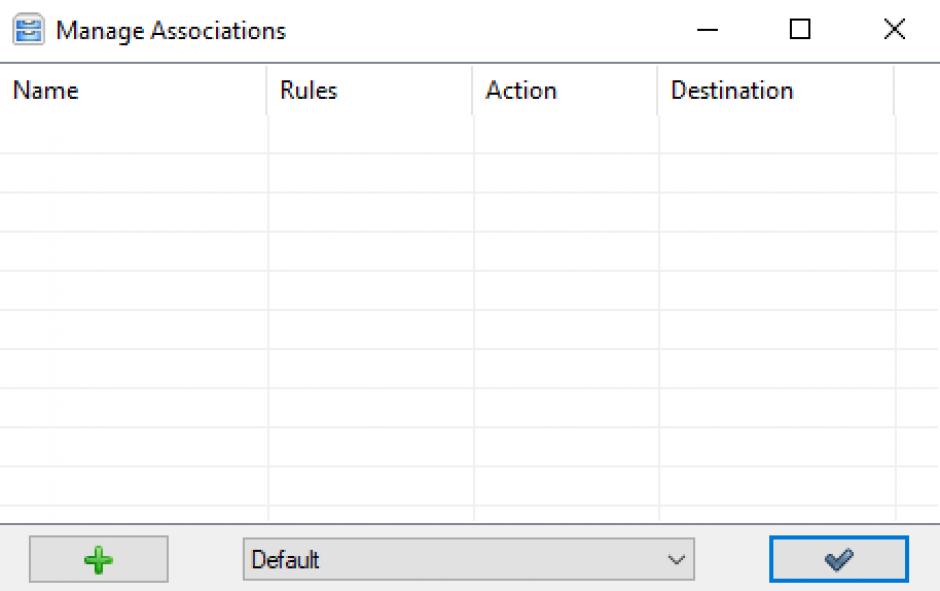Close the Manage Associations dialog
The height and width of the screenshot is (591, 940).
click(894, 31)
